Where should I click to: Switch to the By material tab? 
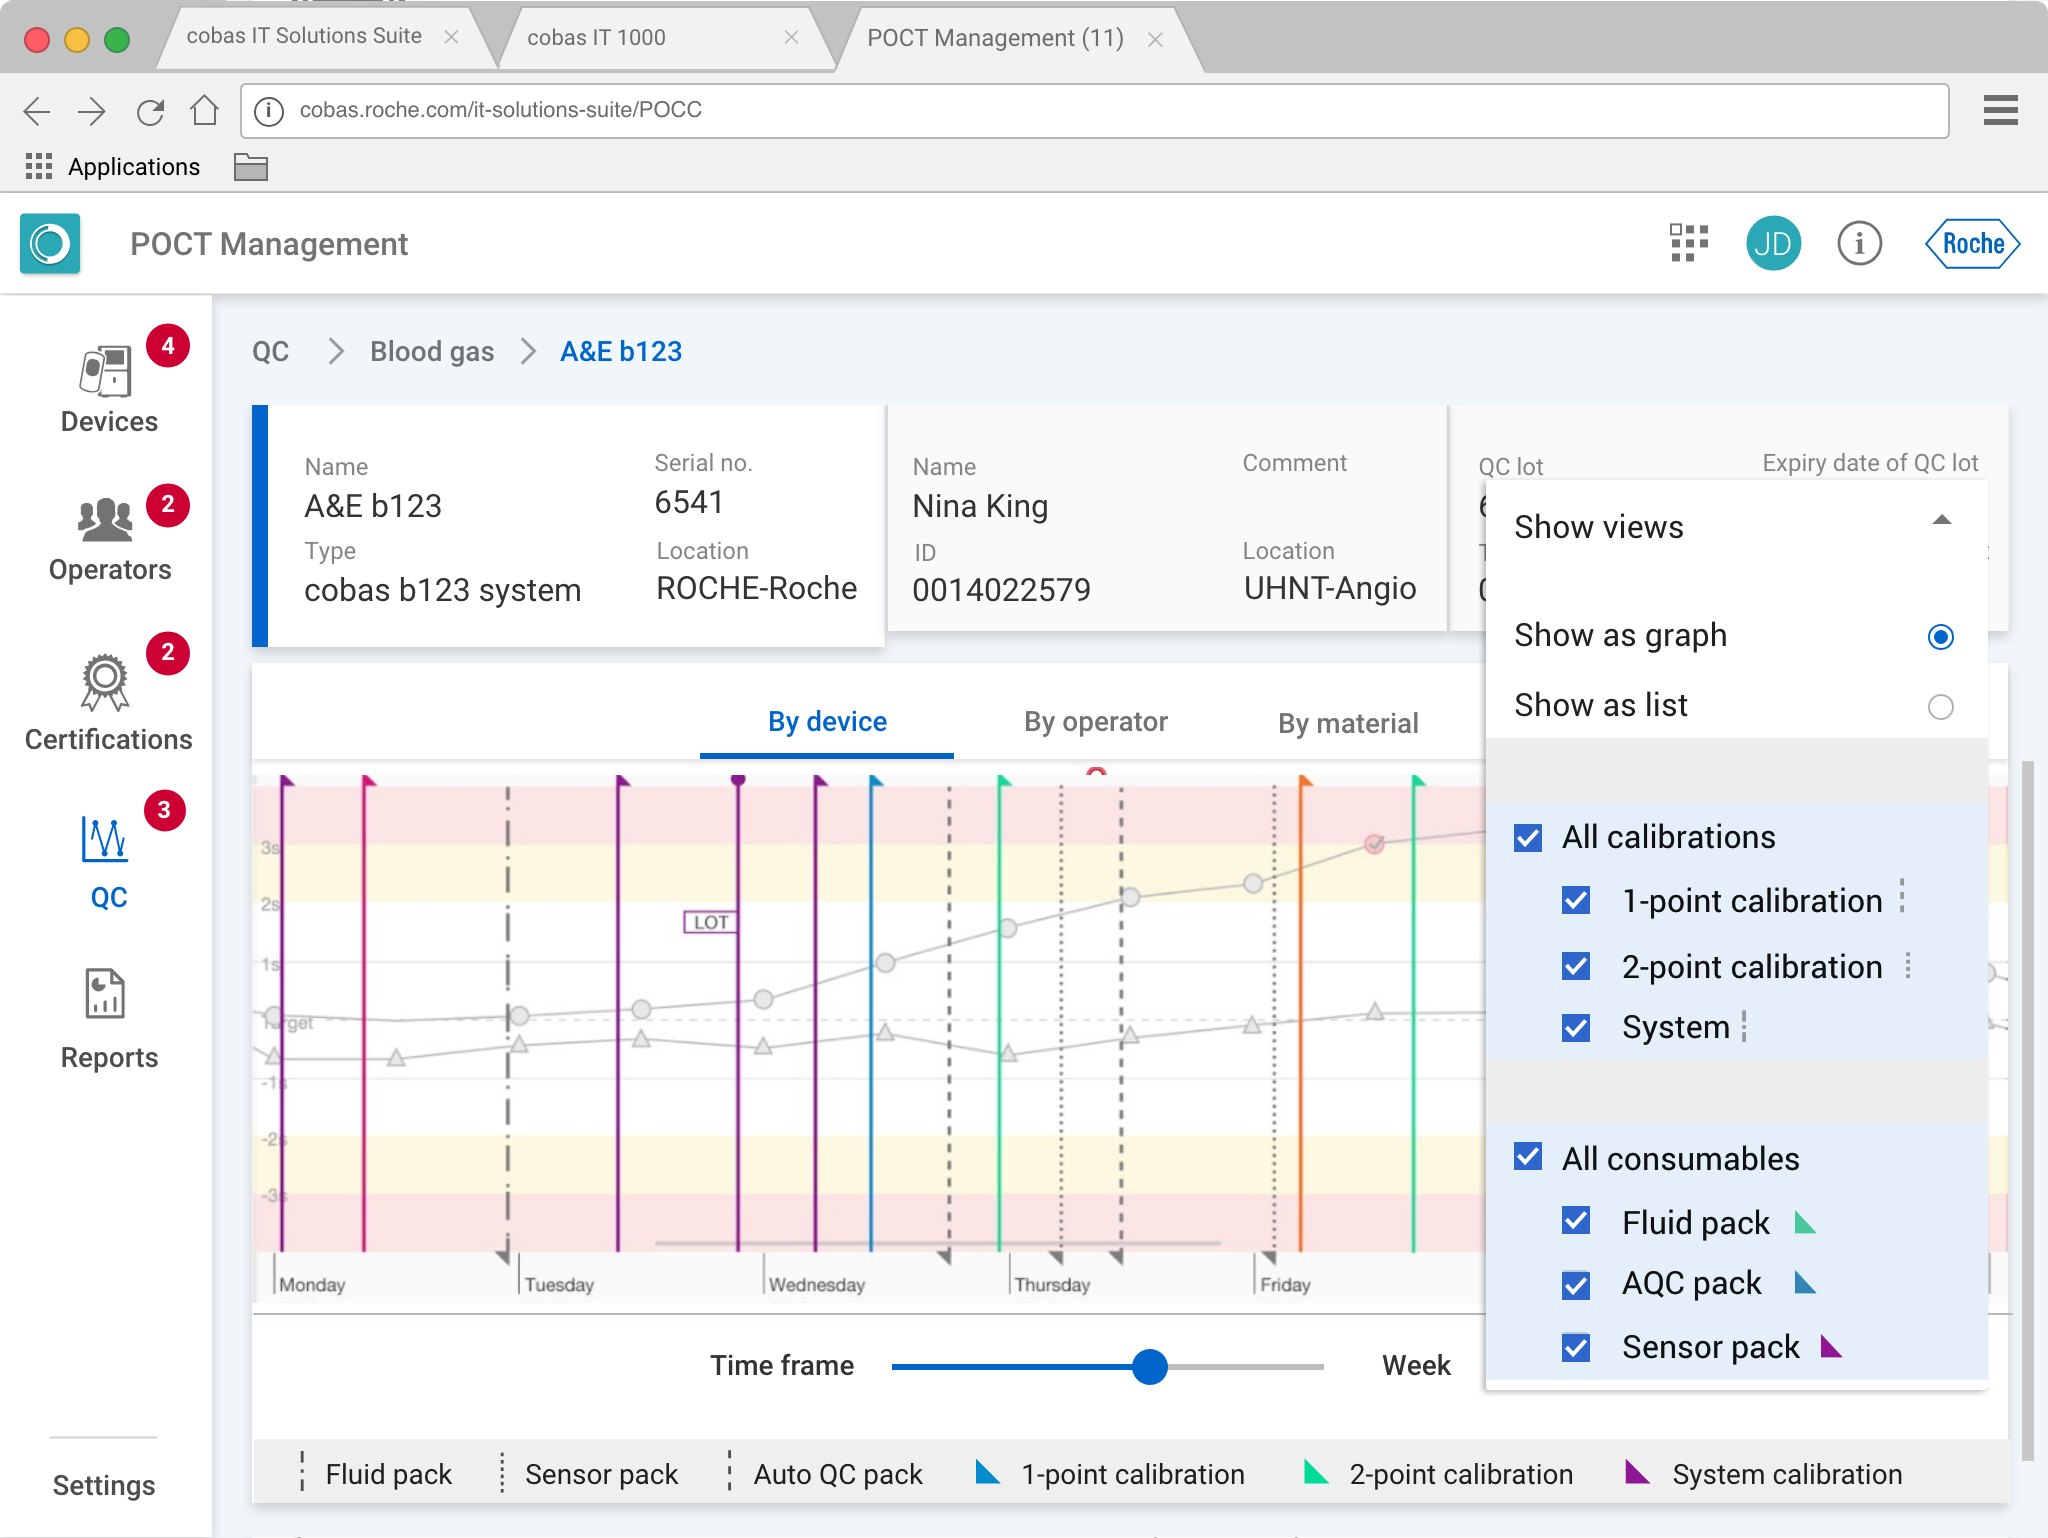coord(1347,723)
